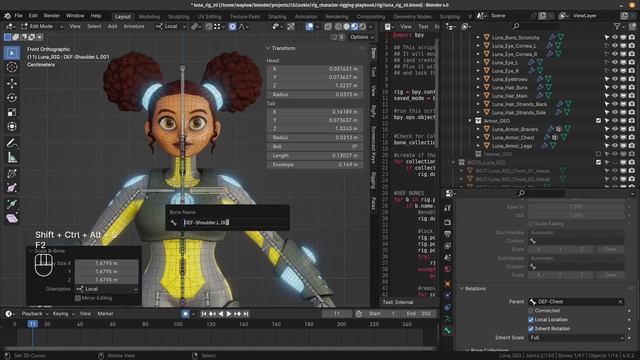Image resolution: width=640 pixels, height=360 pixels.
Task: Open the Local transform orientation dropdown in header
Action: (x=171, y=27)
